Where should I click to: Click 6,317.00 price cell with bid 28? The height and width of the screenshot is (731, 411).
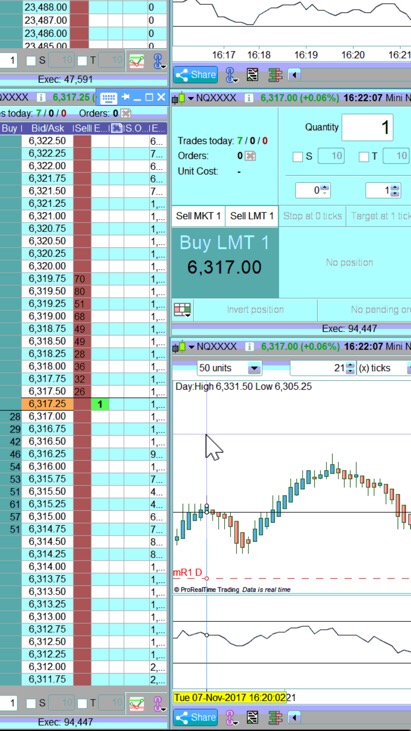tap(47, 416)
